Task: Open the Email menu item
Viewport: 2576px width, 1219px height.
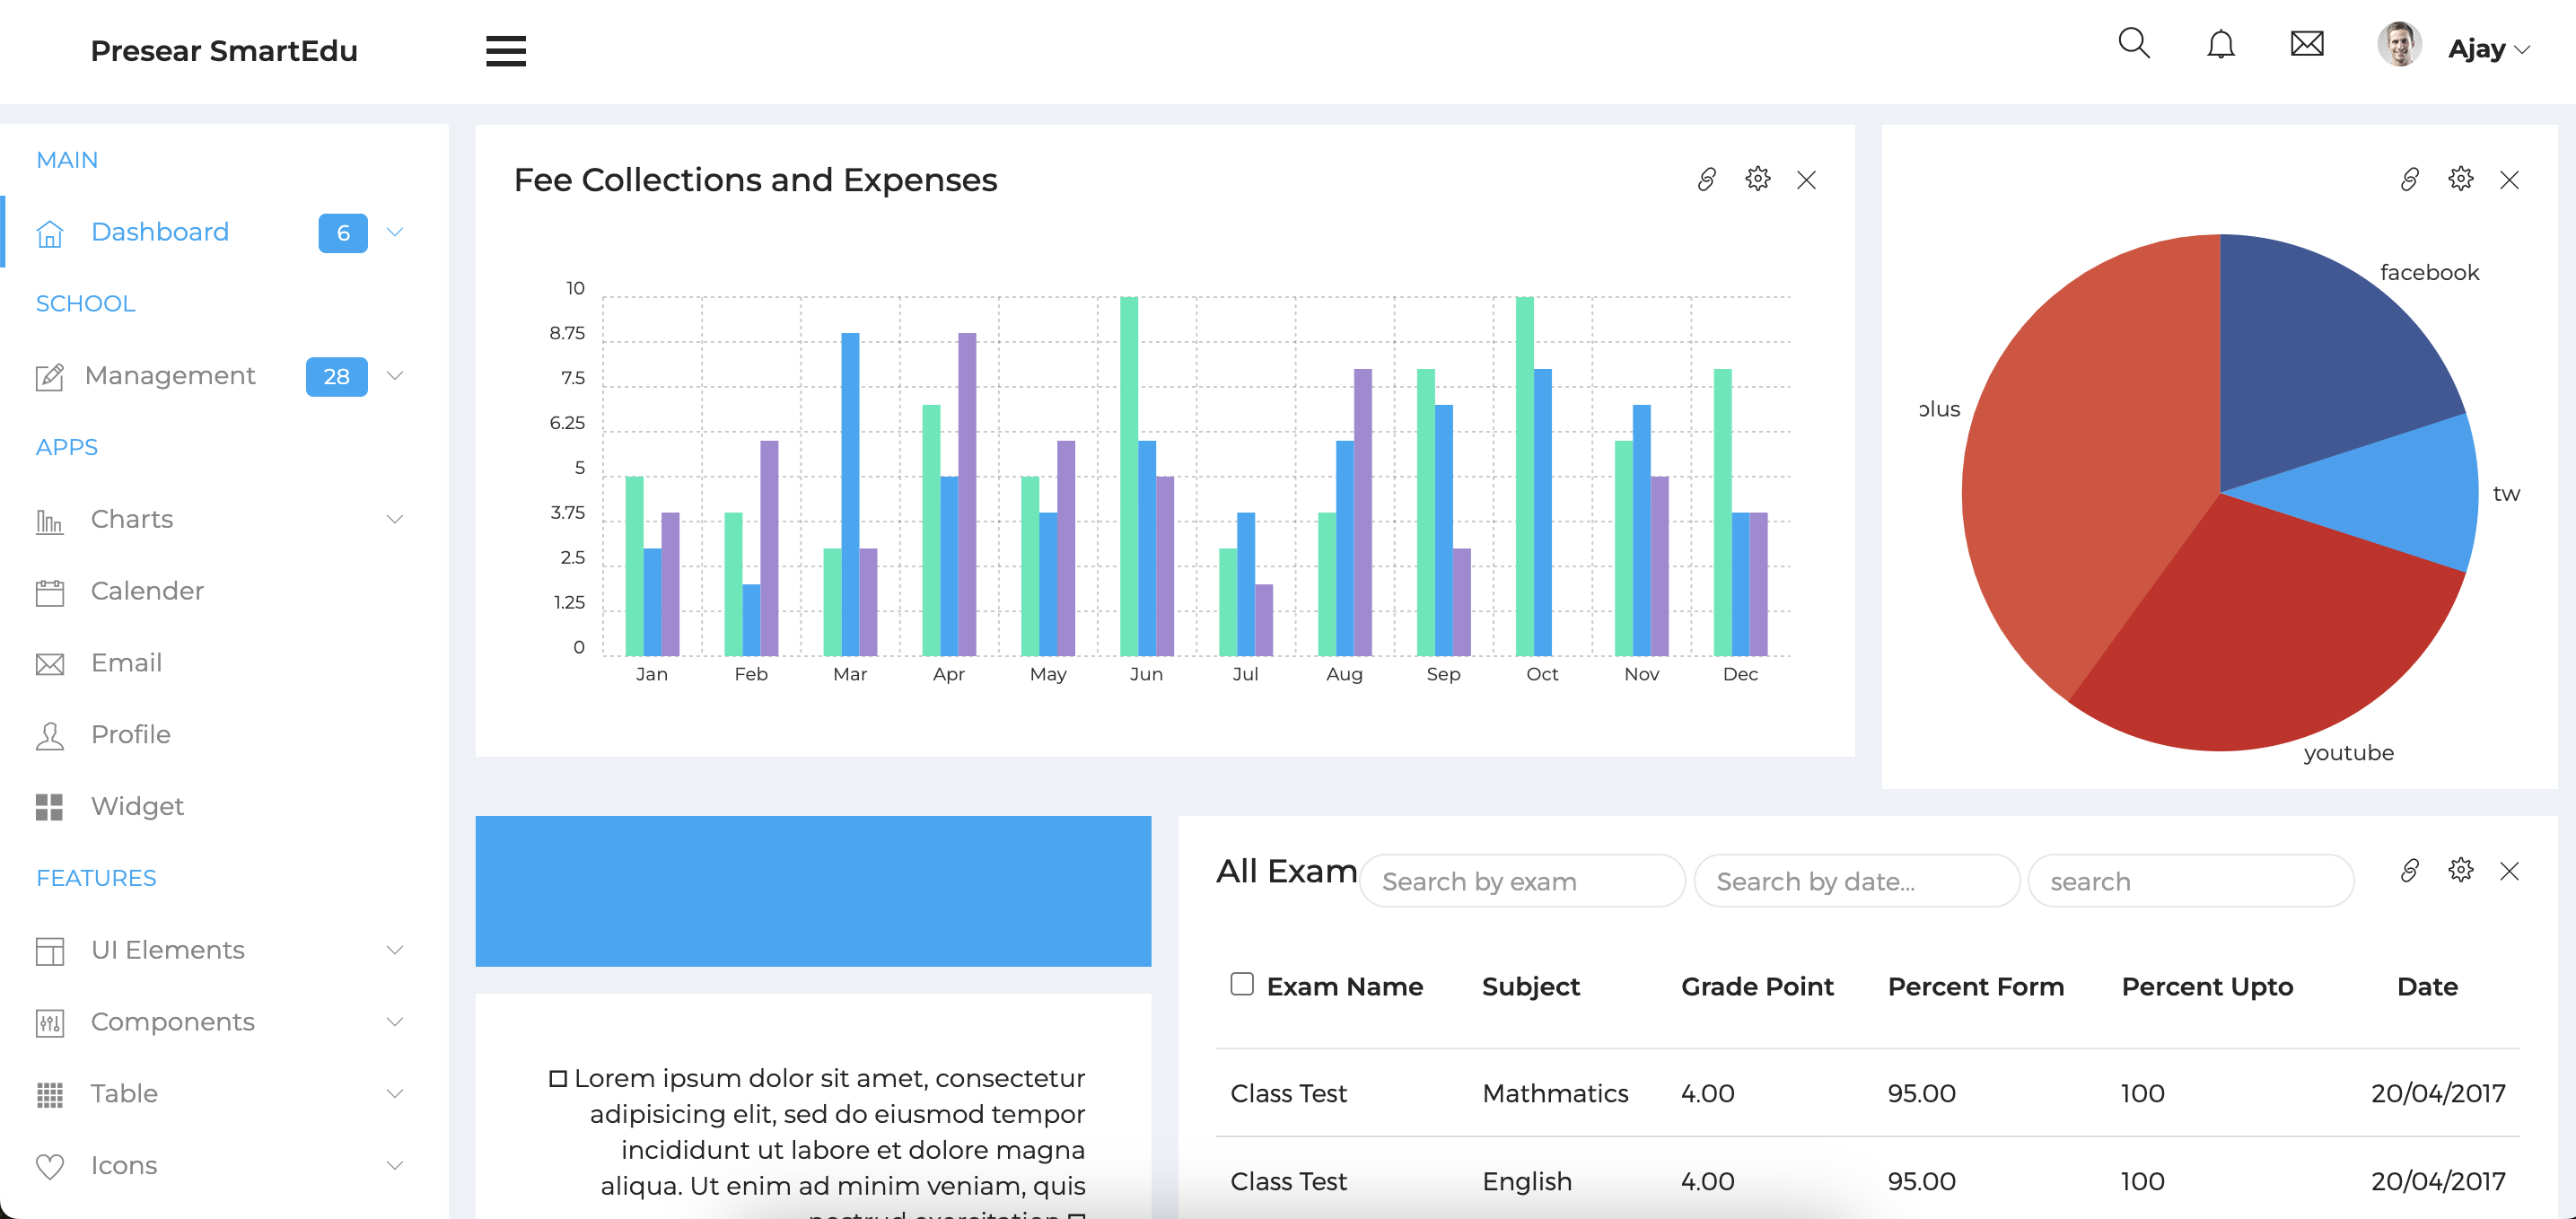Action: click(126, 663)
